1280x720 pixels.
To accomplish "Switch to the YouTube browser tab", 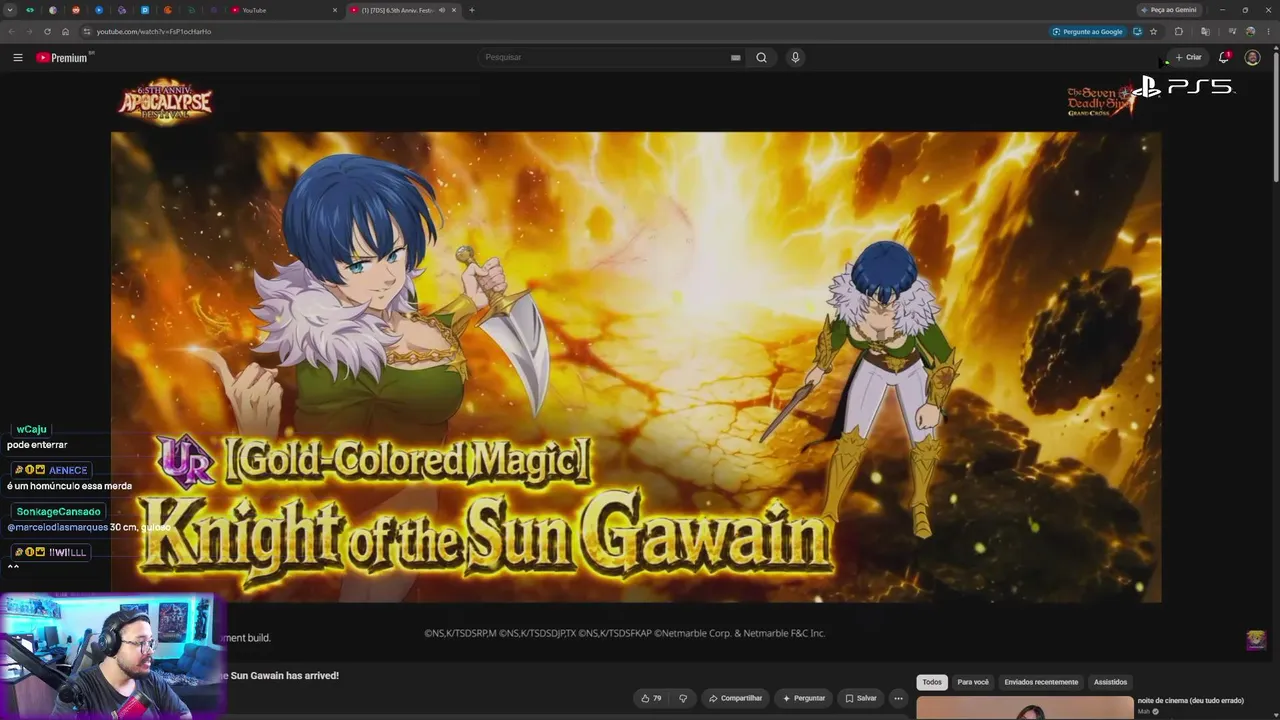I will click(x=284, y=10).
